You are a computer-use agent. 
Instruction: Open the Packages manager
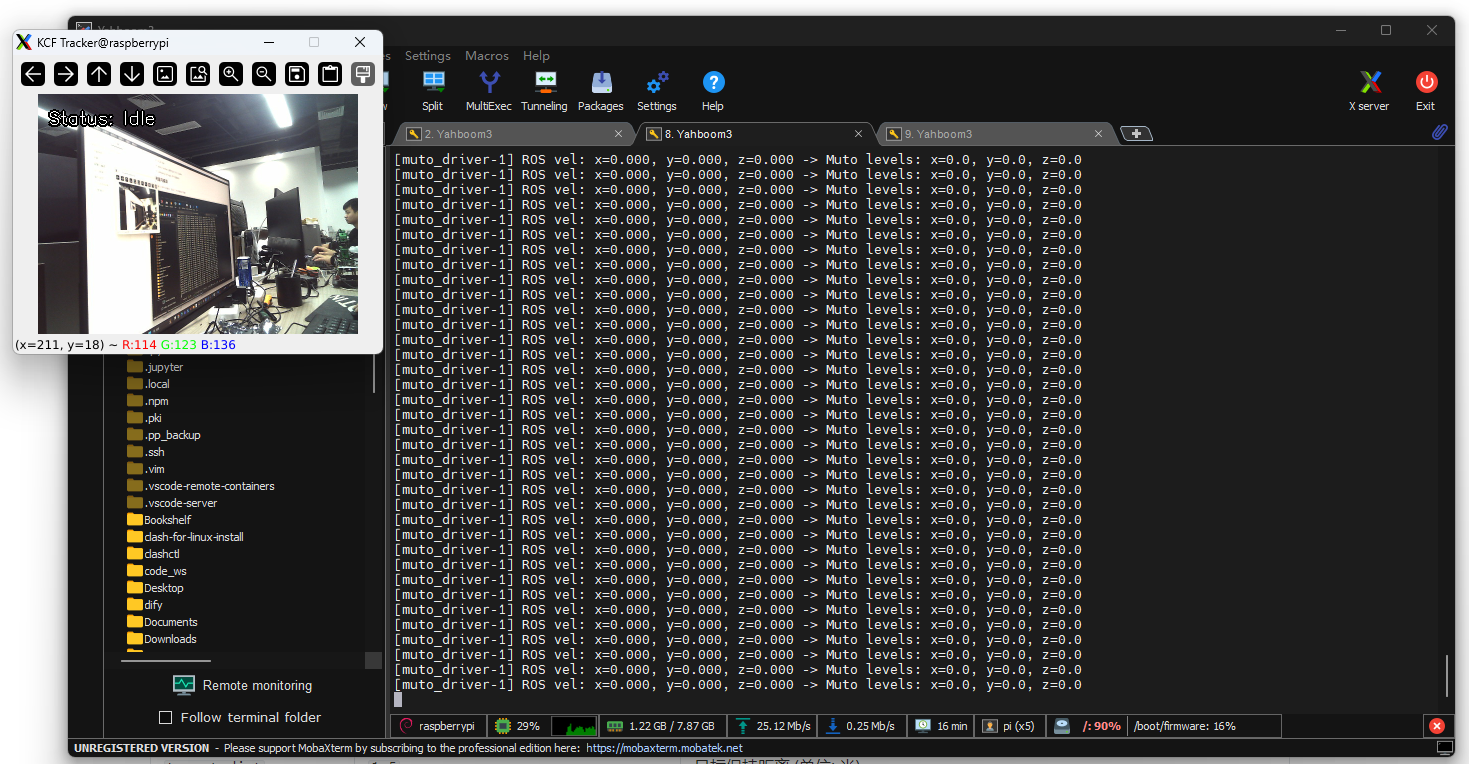[601, 90]
